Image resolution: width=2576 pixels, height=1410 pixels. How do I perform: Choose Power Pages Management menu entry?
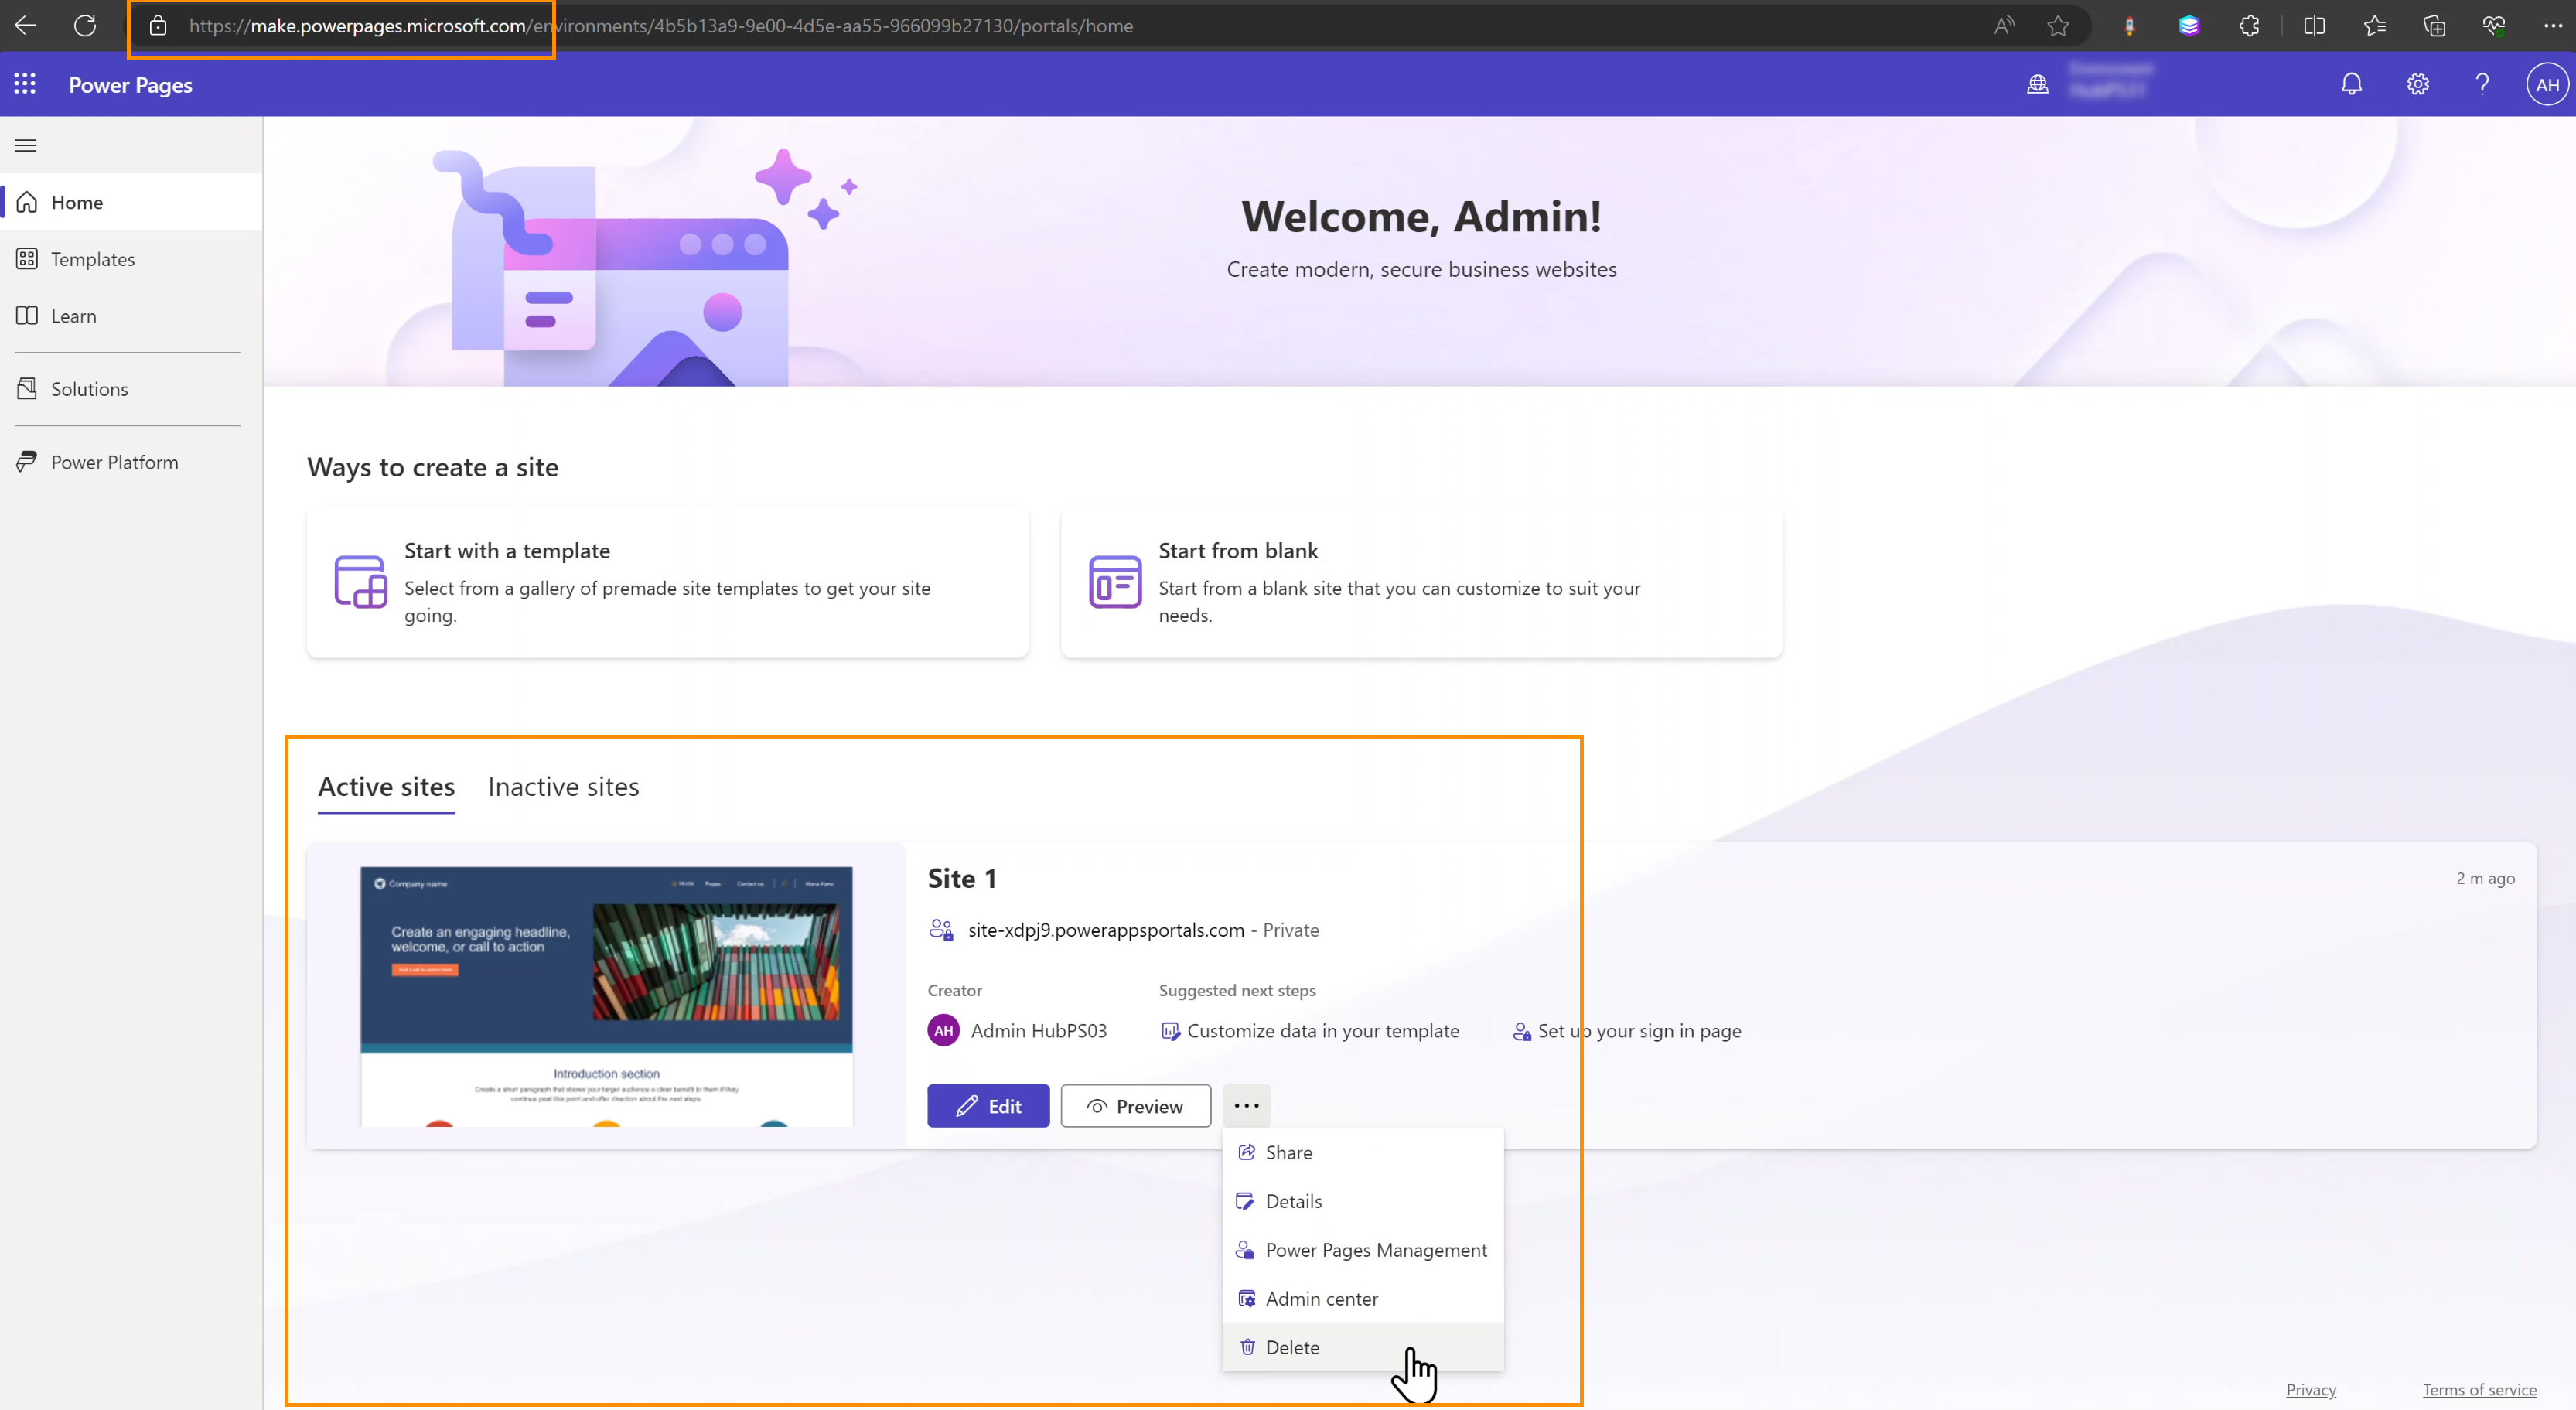(x=1375, y=1250)
